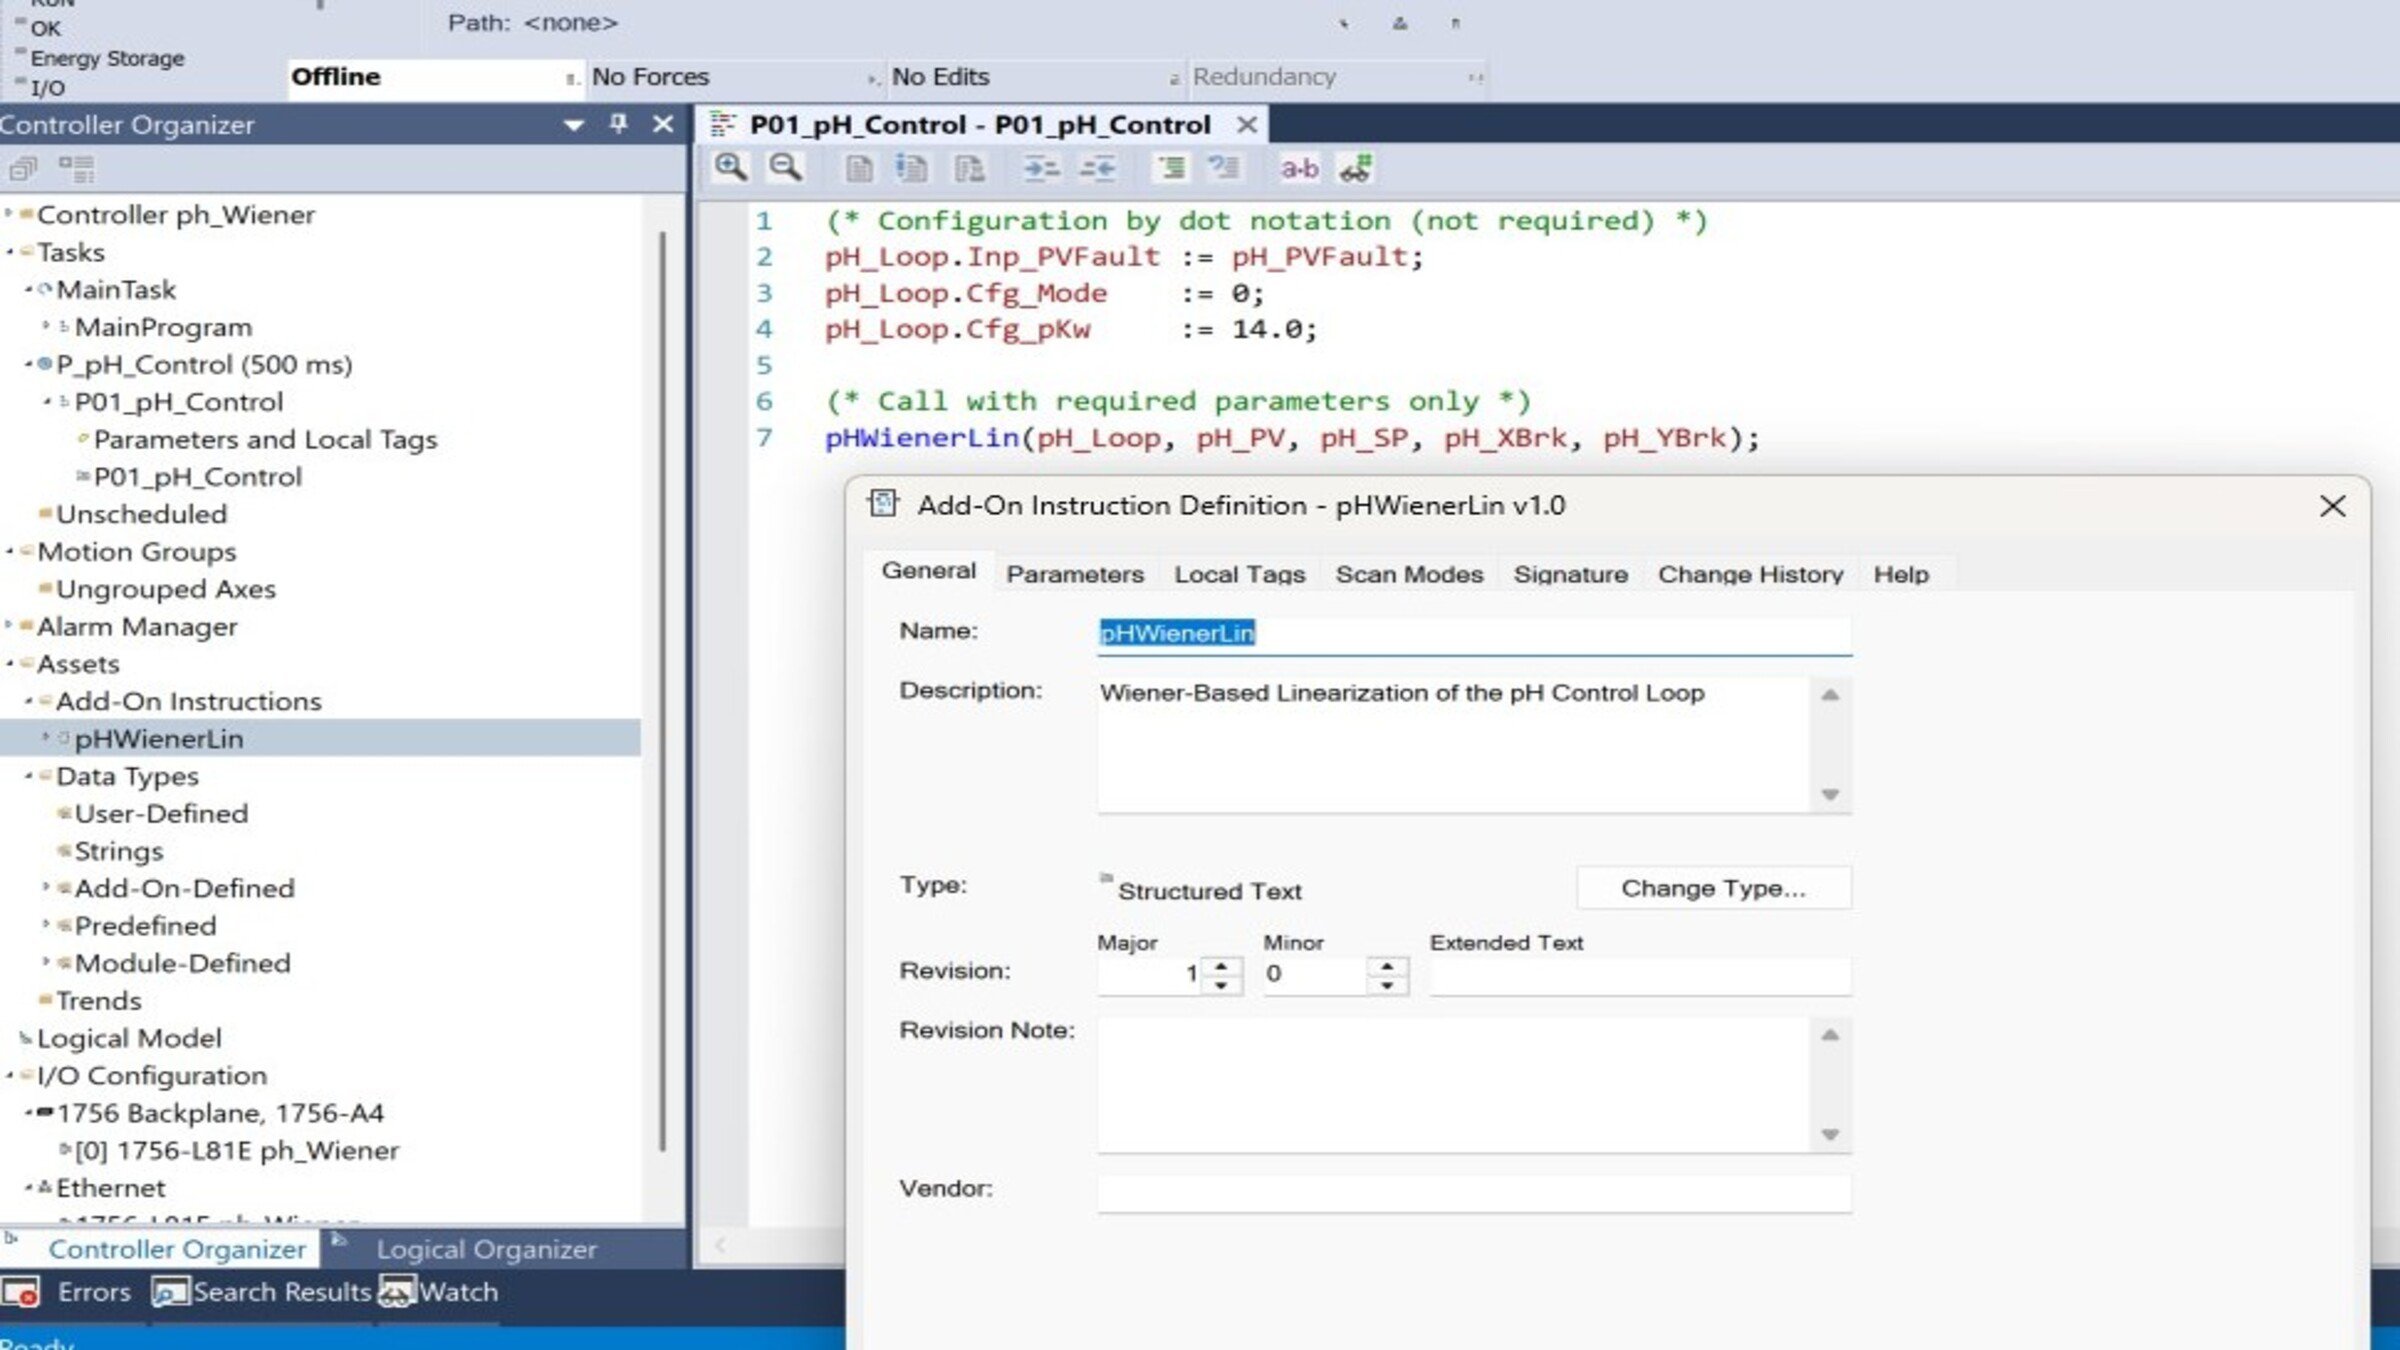Click into the Description text box
Viewport: 2400px width, 1350px height.
tap(1454, 745)
